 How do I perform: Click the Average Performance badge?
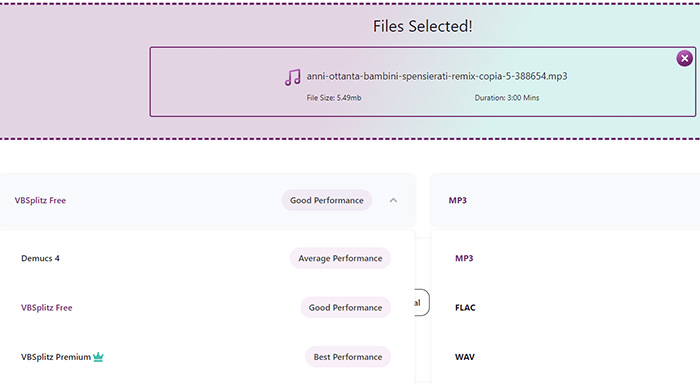pos(340,258)
